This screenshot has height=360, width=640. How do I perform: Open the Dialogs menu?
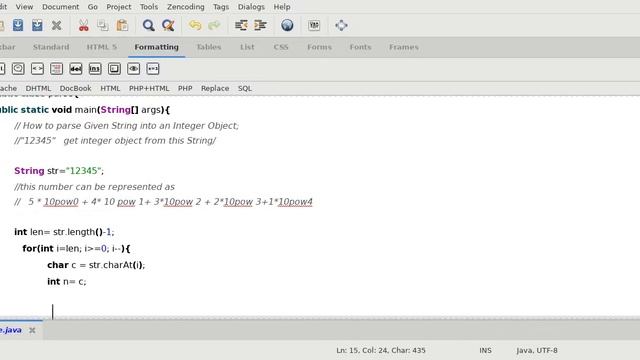pyautogui.click(x=251, y=7)
